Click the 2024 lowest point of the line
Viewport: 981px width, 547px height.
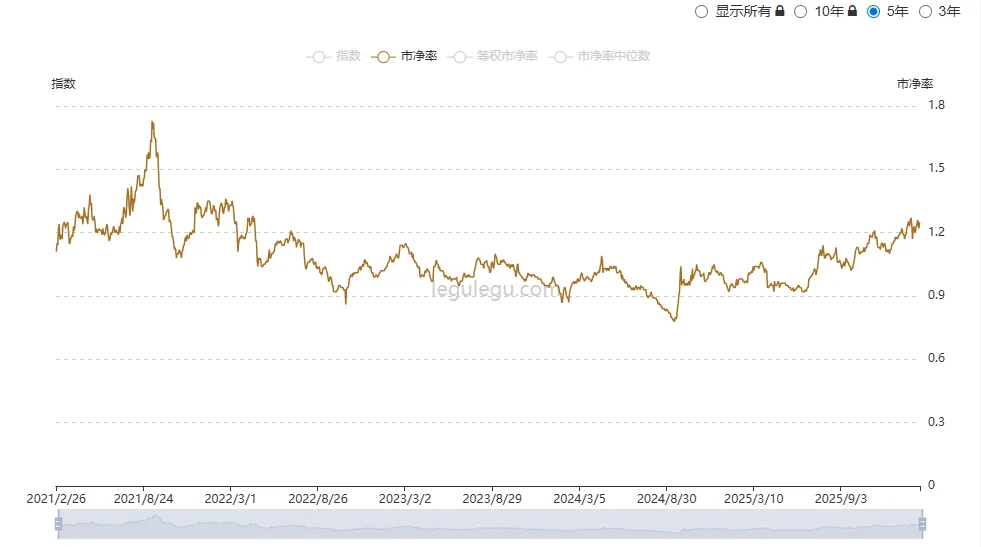(x=674, y=320)
